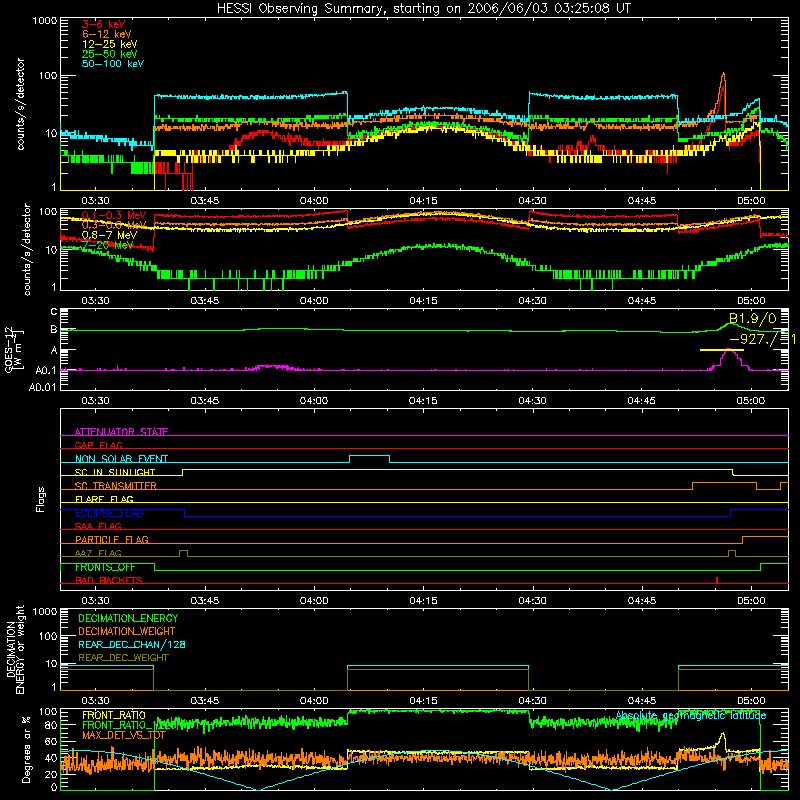
Task: Click the 'A0.01' tick label on GOES axis
Action: click(43, 387)
